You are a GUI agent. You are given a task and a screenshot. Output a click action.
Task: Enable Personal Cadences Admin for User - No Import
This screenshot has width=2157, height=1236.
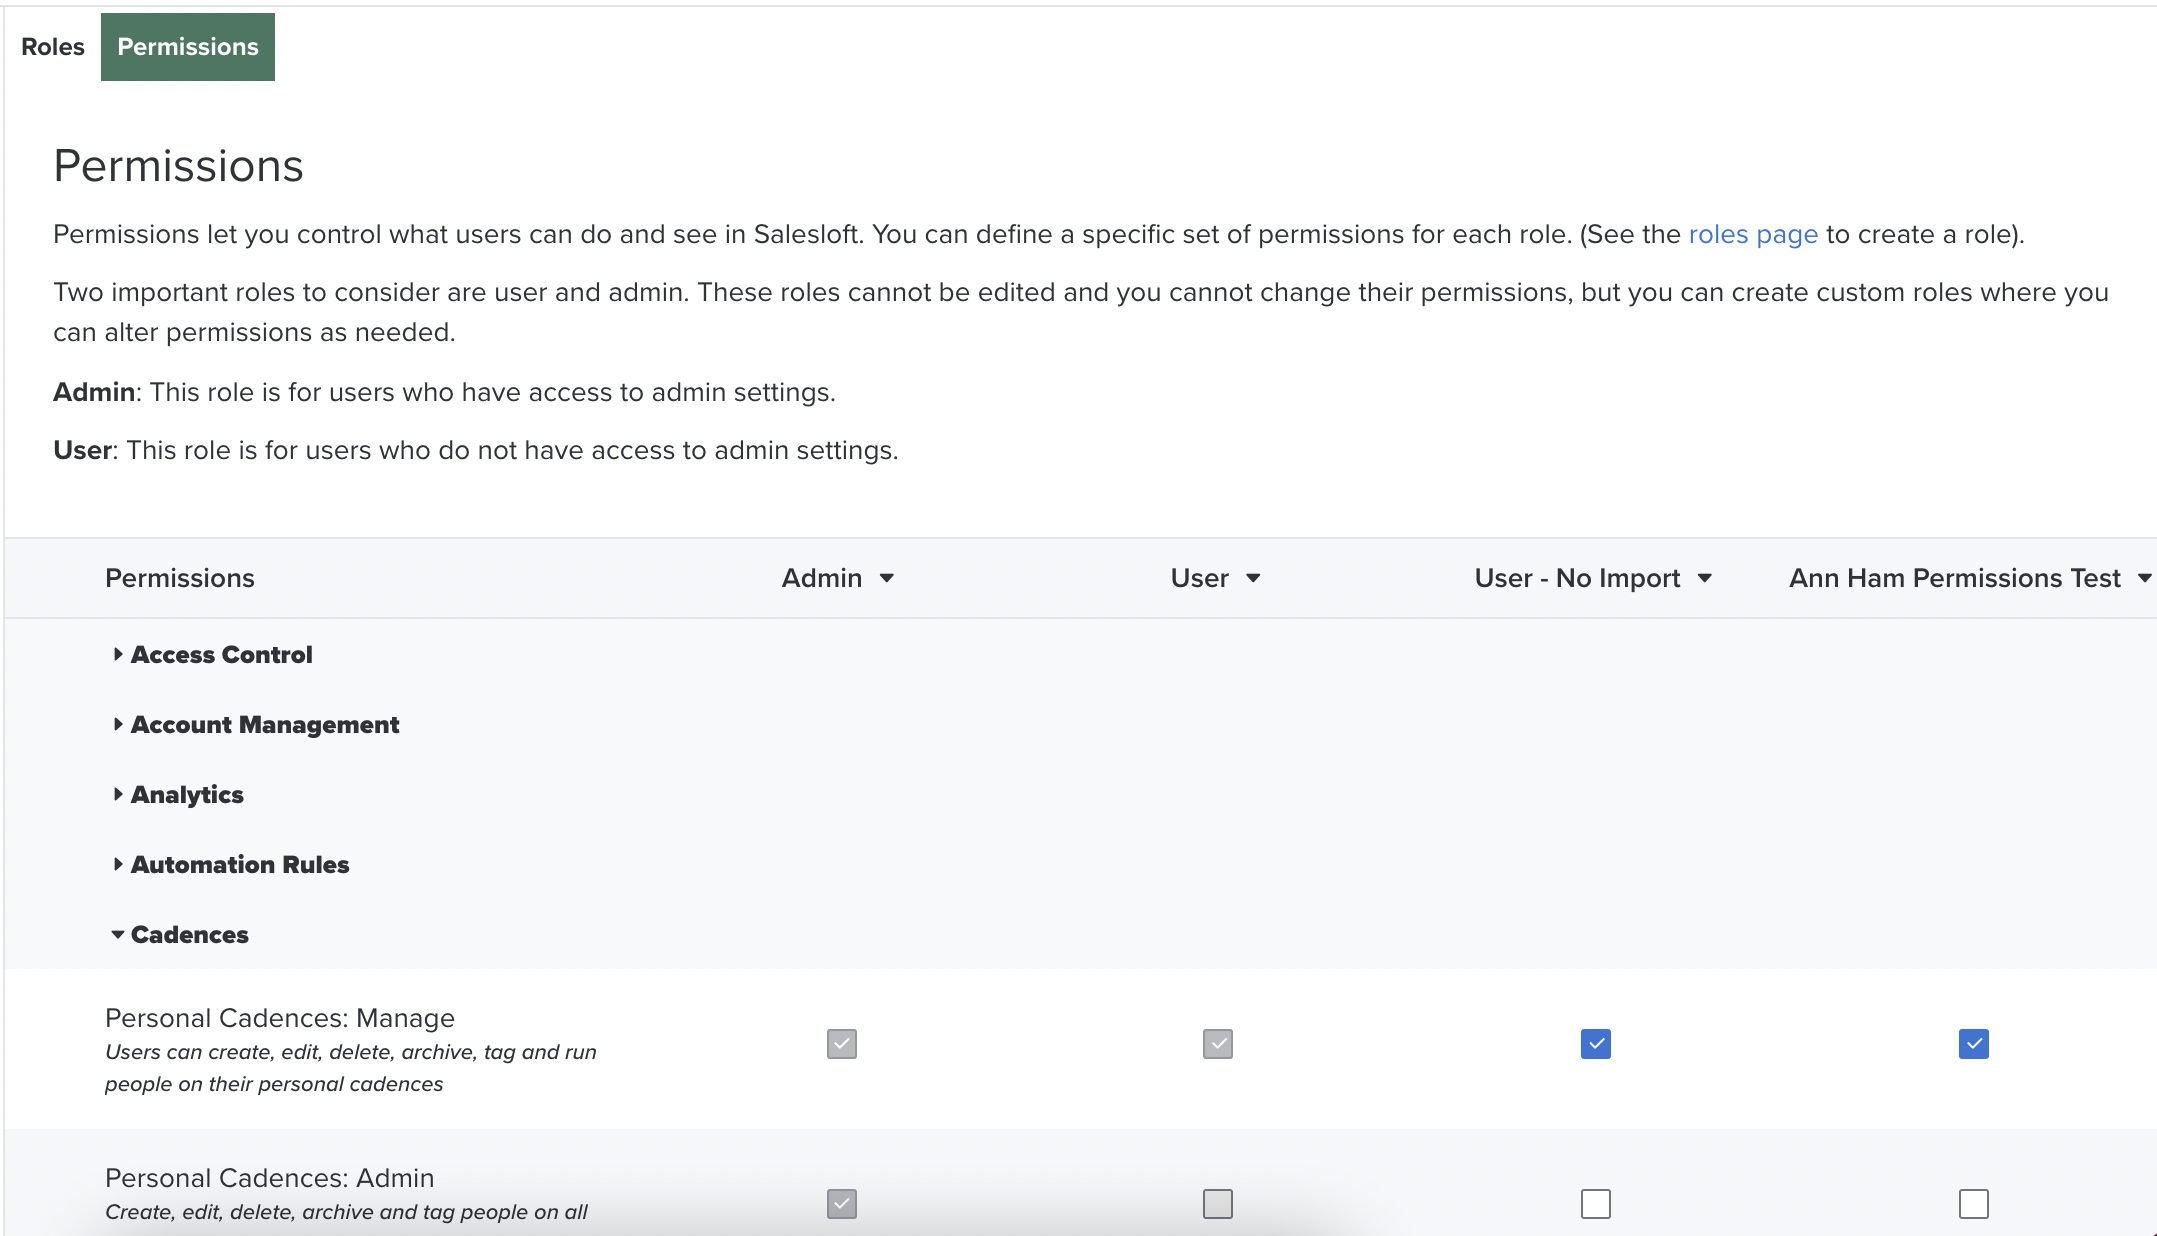(1595, 1203)
